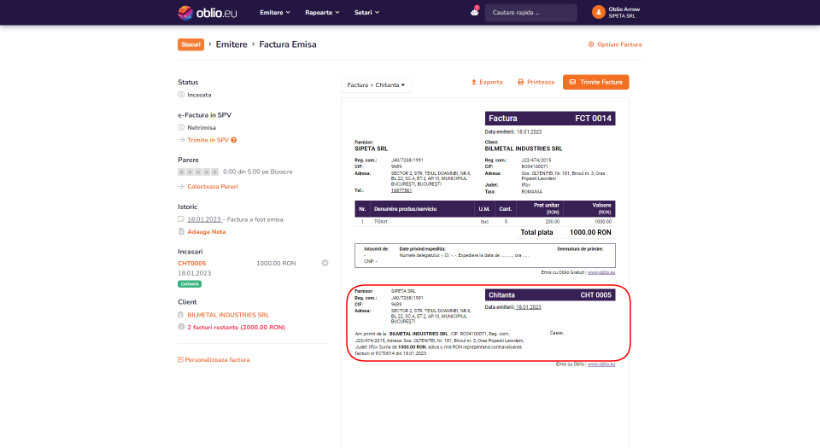
Task: Open client BILMETAL INDUSTRIES SRL
Action: tap(228, 315)
